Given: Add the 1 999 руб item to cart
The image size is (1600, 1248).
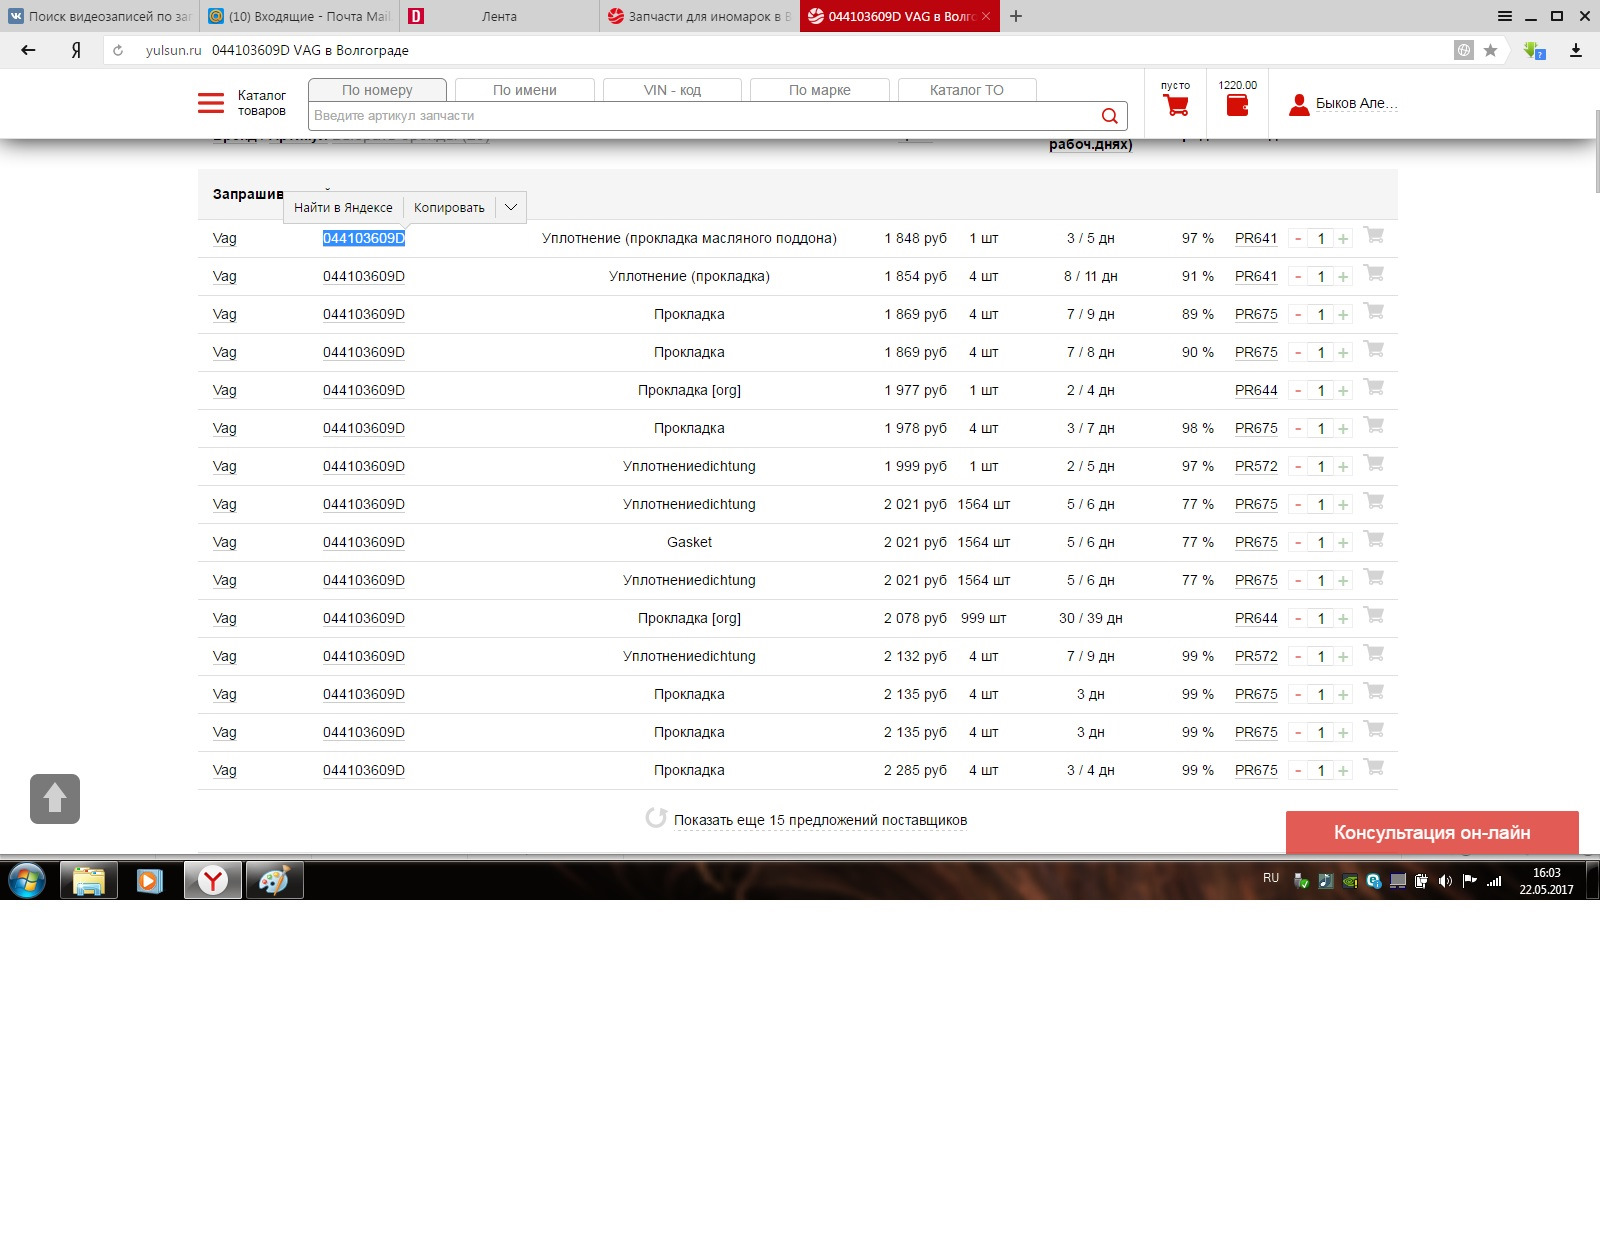Looking at the screenshot, I should tap(1374, 463).
